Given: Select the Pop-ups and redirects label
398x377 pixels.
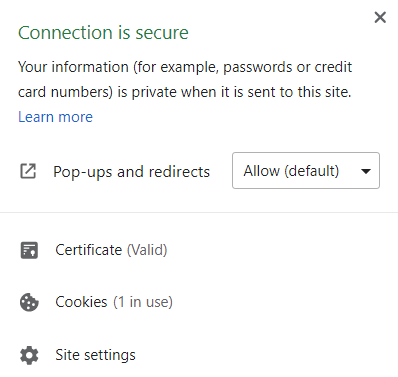Looking at the screenshot, I should tap(131, 172).
